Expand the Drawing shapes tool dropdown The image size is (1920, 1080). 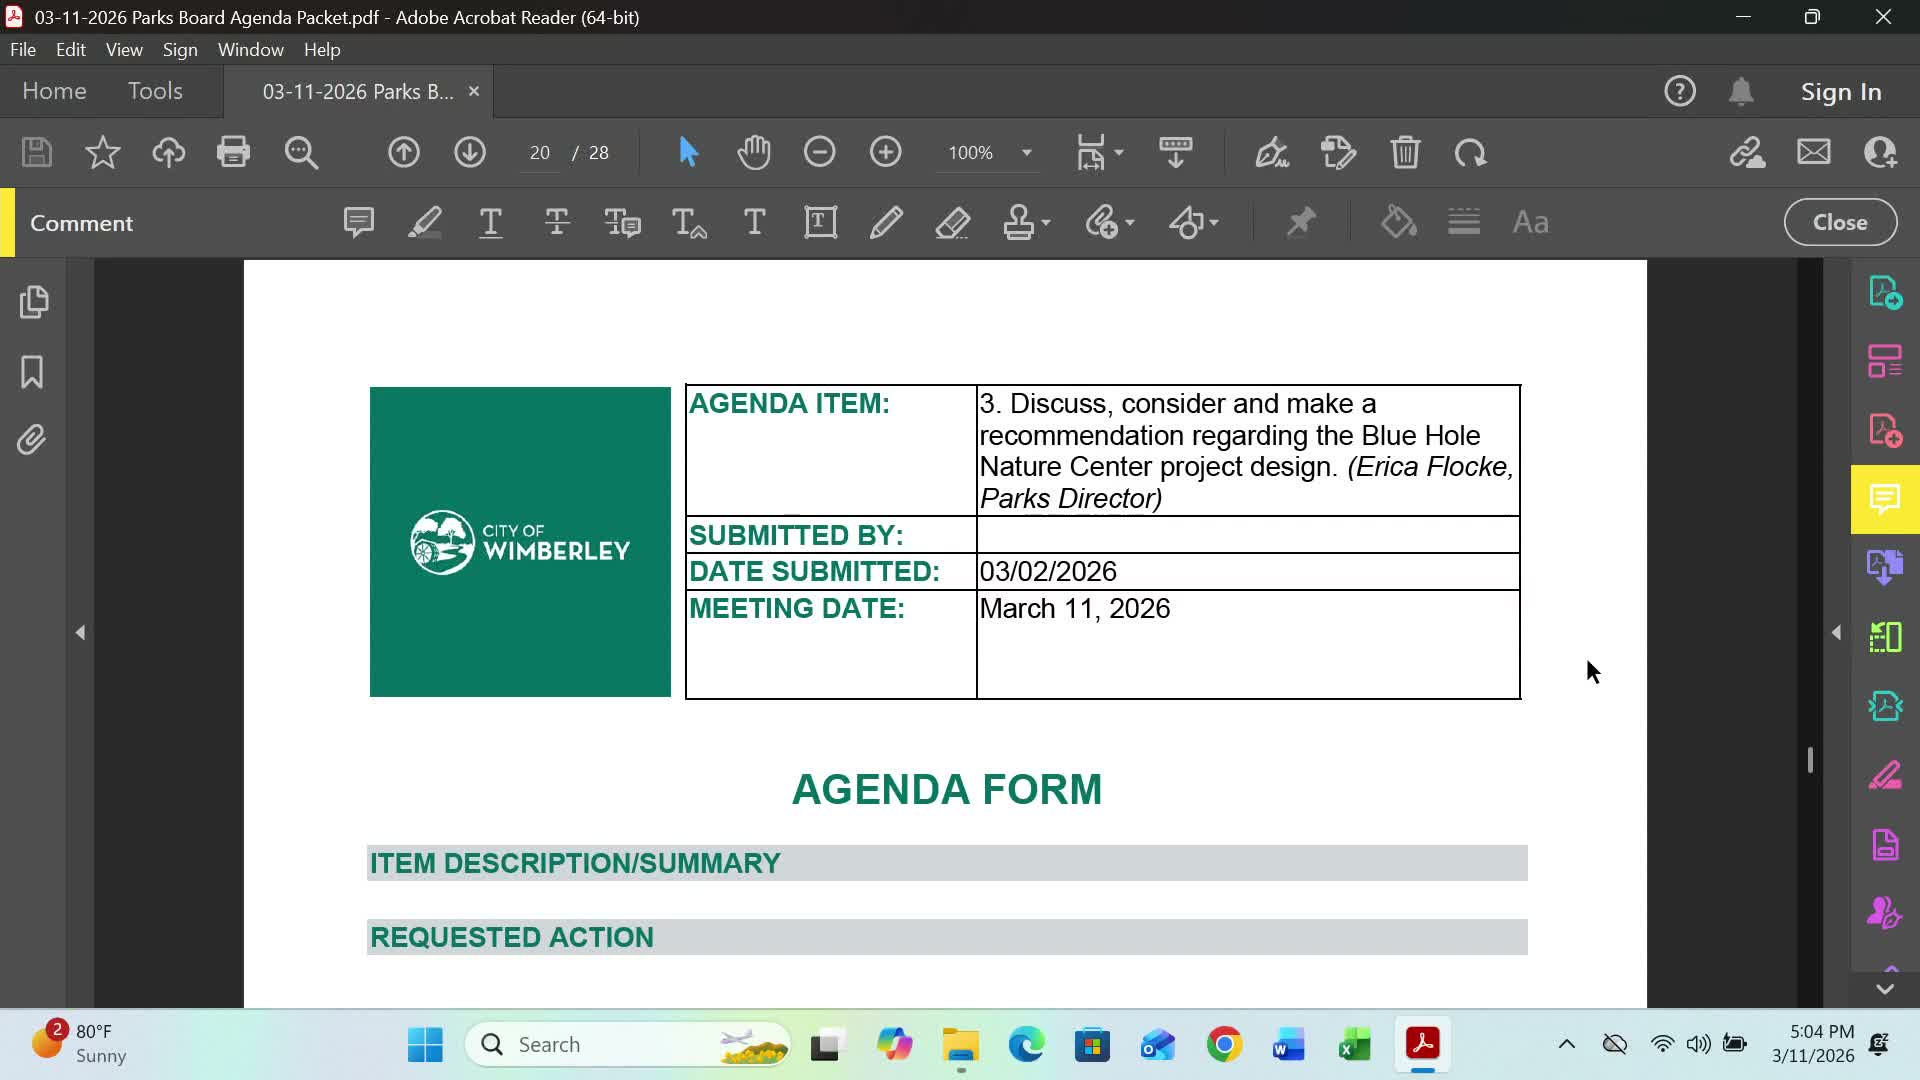pos(1214,222)
